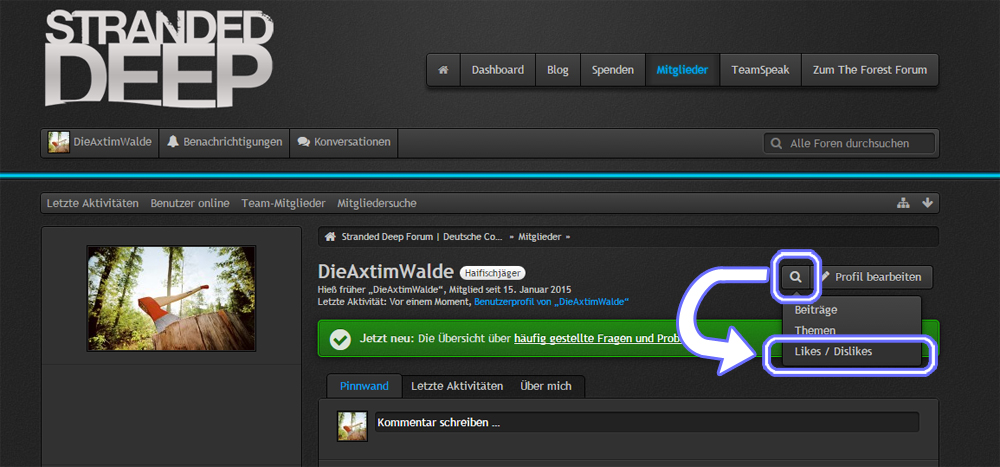Click the Team-Mitglieder link

pos(283,203)
